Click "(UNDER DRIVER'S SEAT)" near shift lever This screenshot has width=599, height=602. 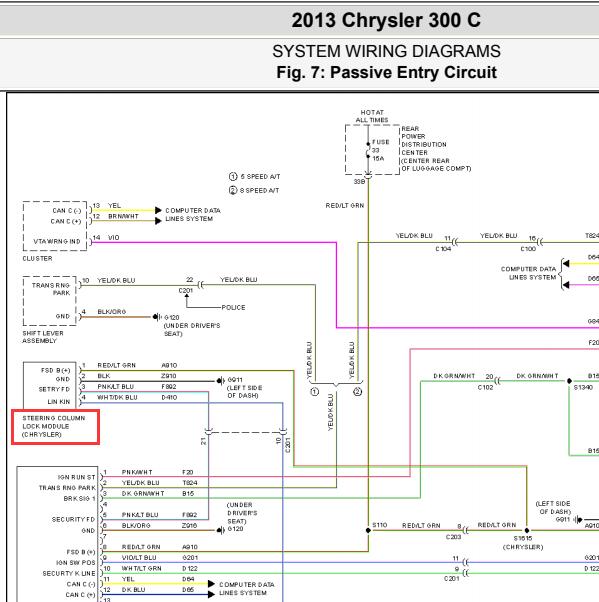(192, 330)
